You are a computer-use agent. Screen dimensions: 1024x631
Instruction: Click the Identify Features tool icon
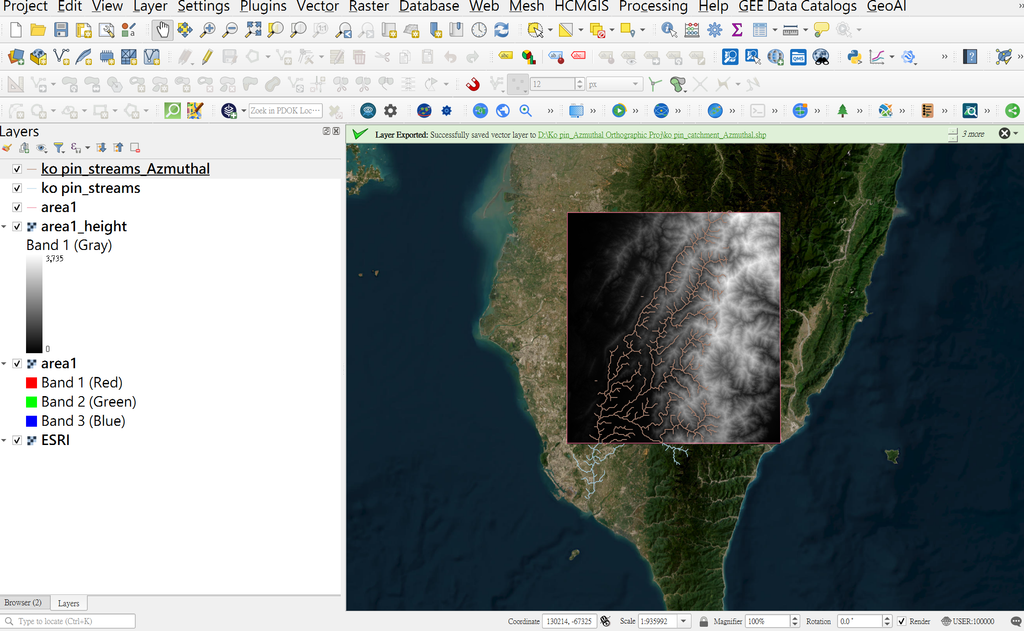(x=669, y=30)
